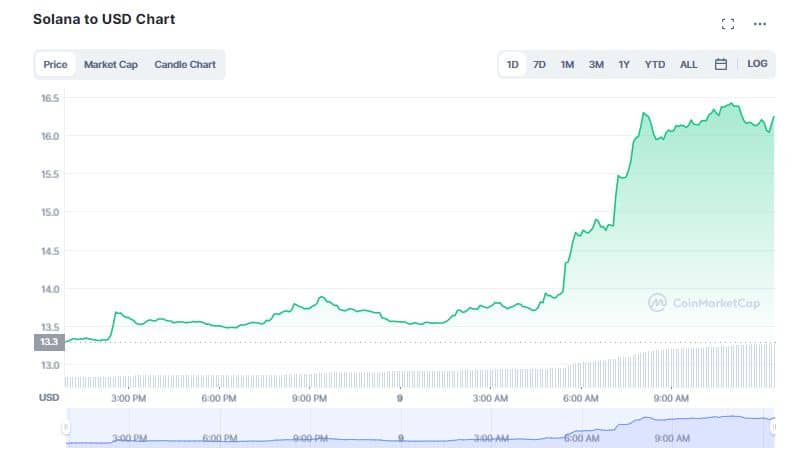Click the 3:00 PM x-axis label
This screenshot has width=802, height=454.
(128, 398)
